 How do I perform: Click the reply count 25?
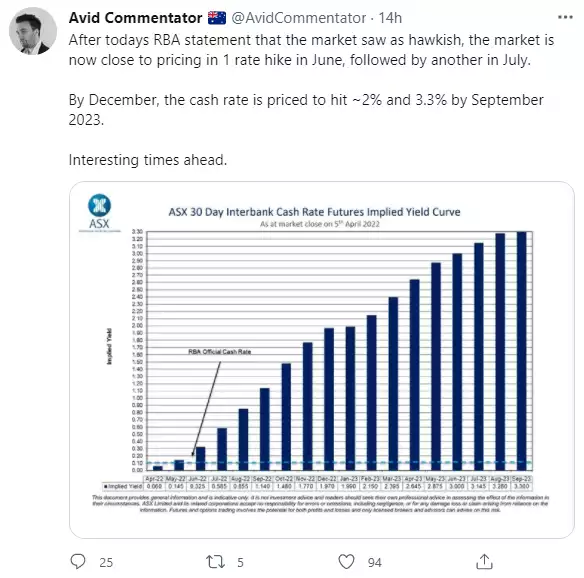pos(106,562)
